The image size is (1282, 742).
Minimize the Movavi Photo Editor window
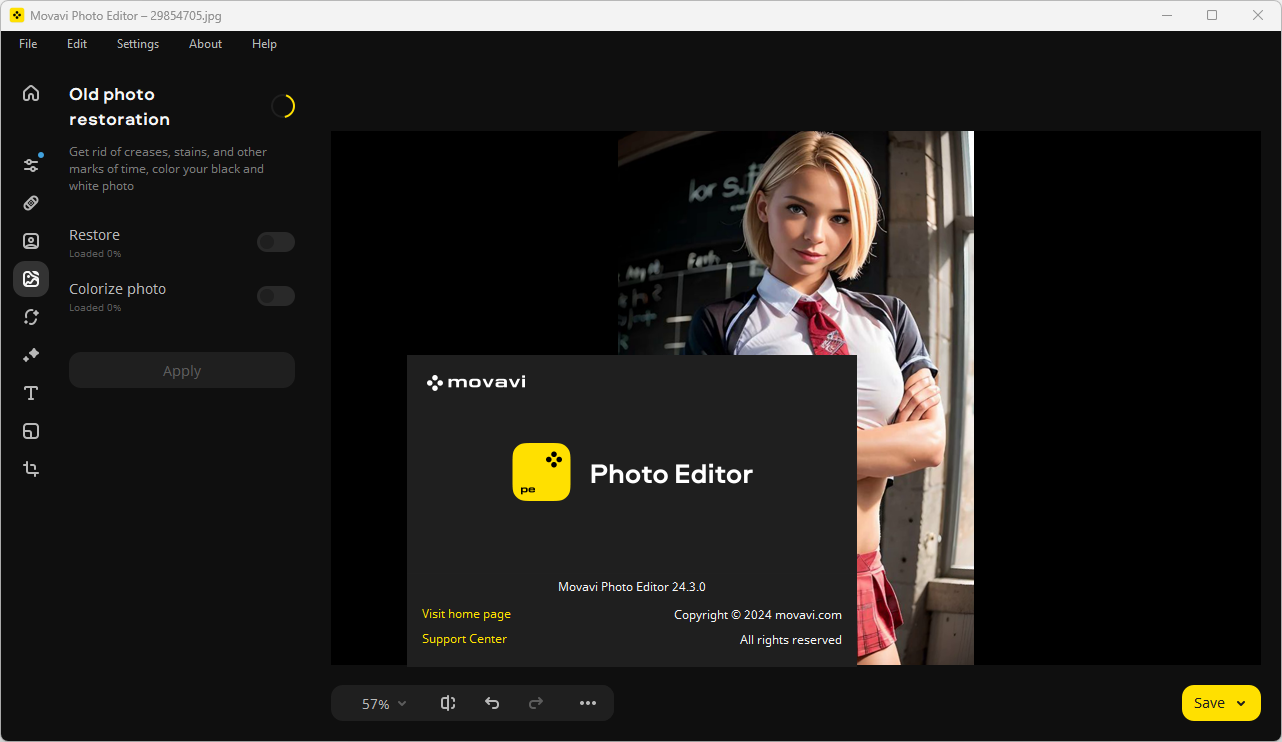pyautogui.click(x=1166, y=15)
